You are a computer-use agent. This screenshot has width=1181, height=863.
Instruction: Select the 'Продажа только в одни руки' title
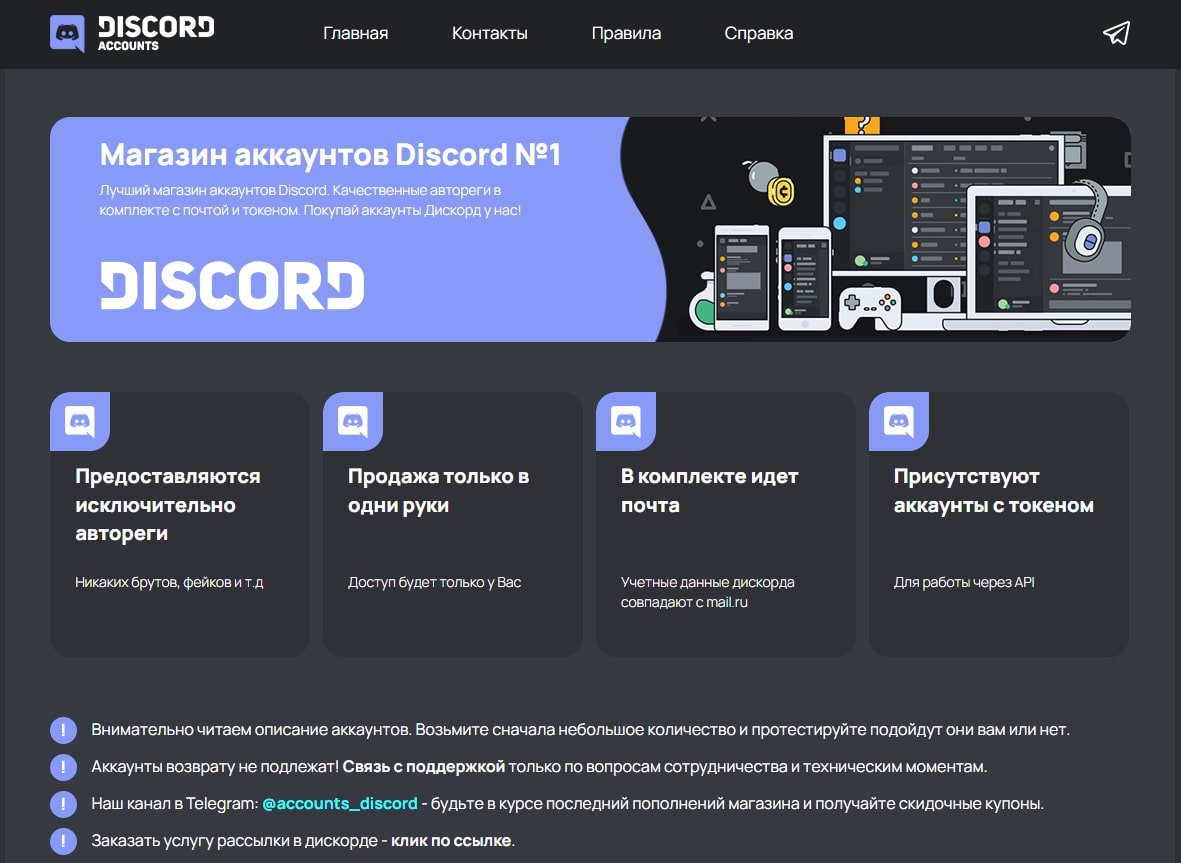tap(438, 490)
